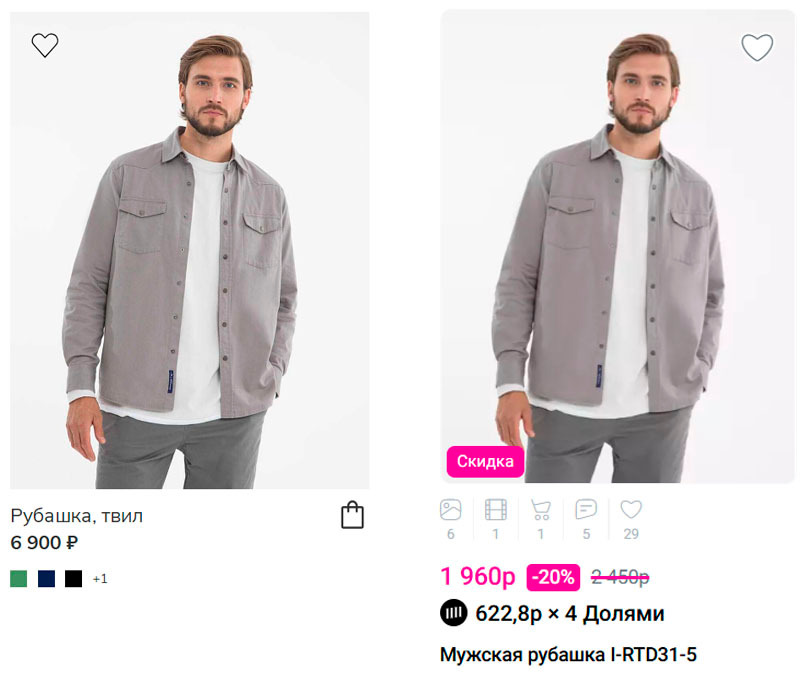Open photo gallery icon showing 6 images

450,510
